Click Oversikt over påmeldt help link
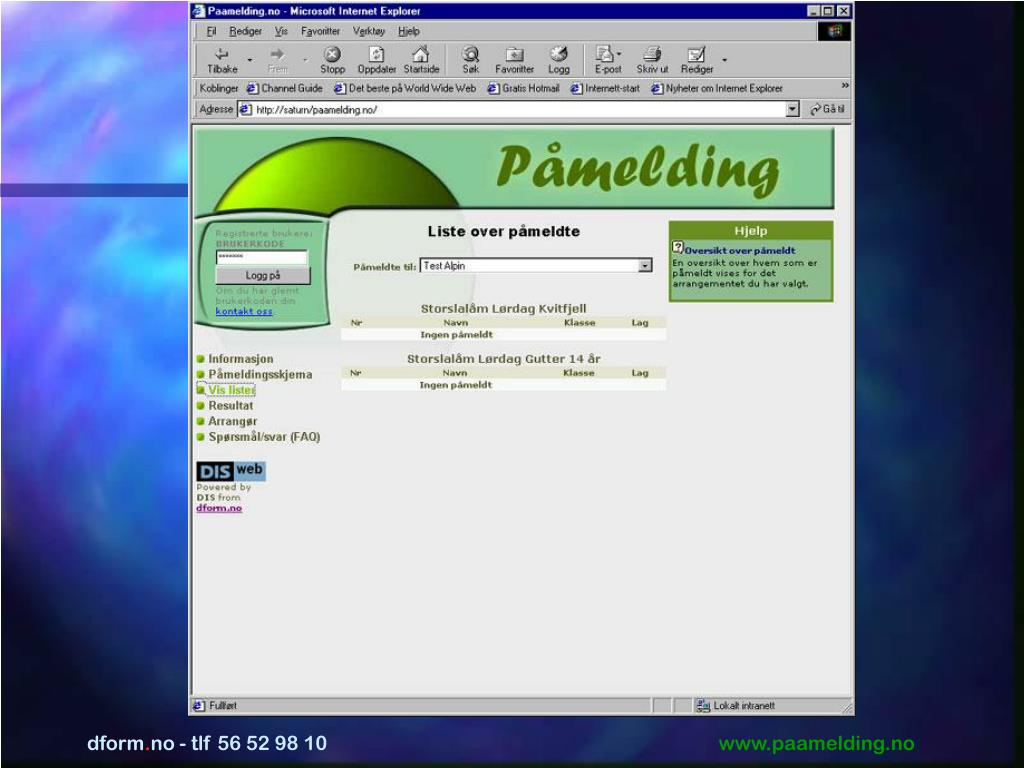This screenshot has height=768, width=1024. [x=739, y=251]
